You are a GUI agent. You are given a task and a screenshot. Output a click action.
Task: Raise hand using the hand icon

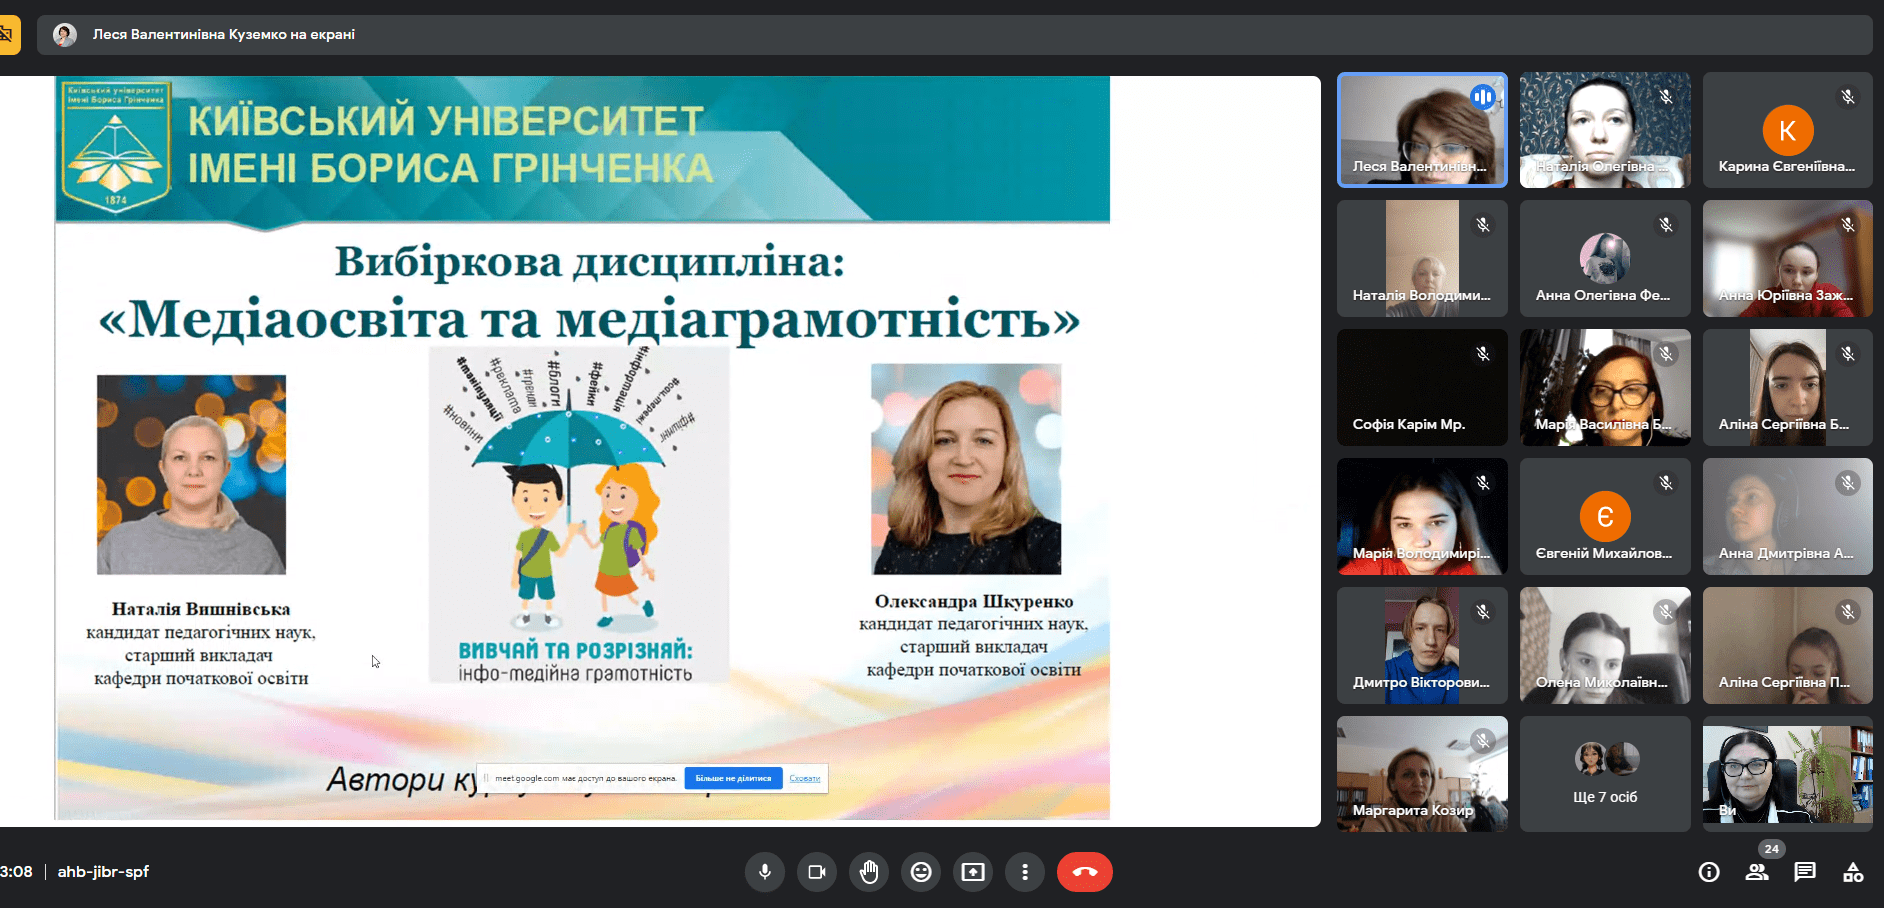[x=869, y=872]
